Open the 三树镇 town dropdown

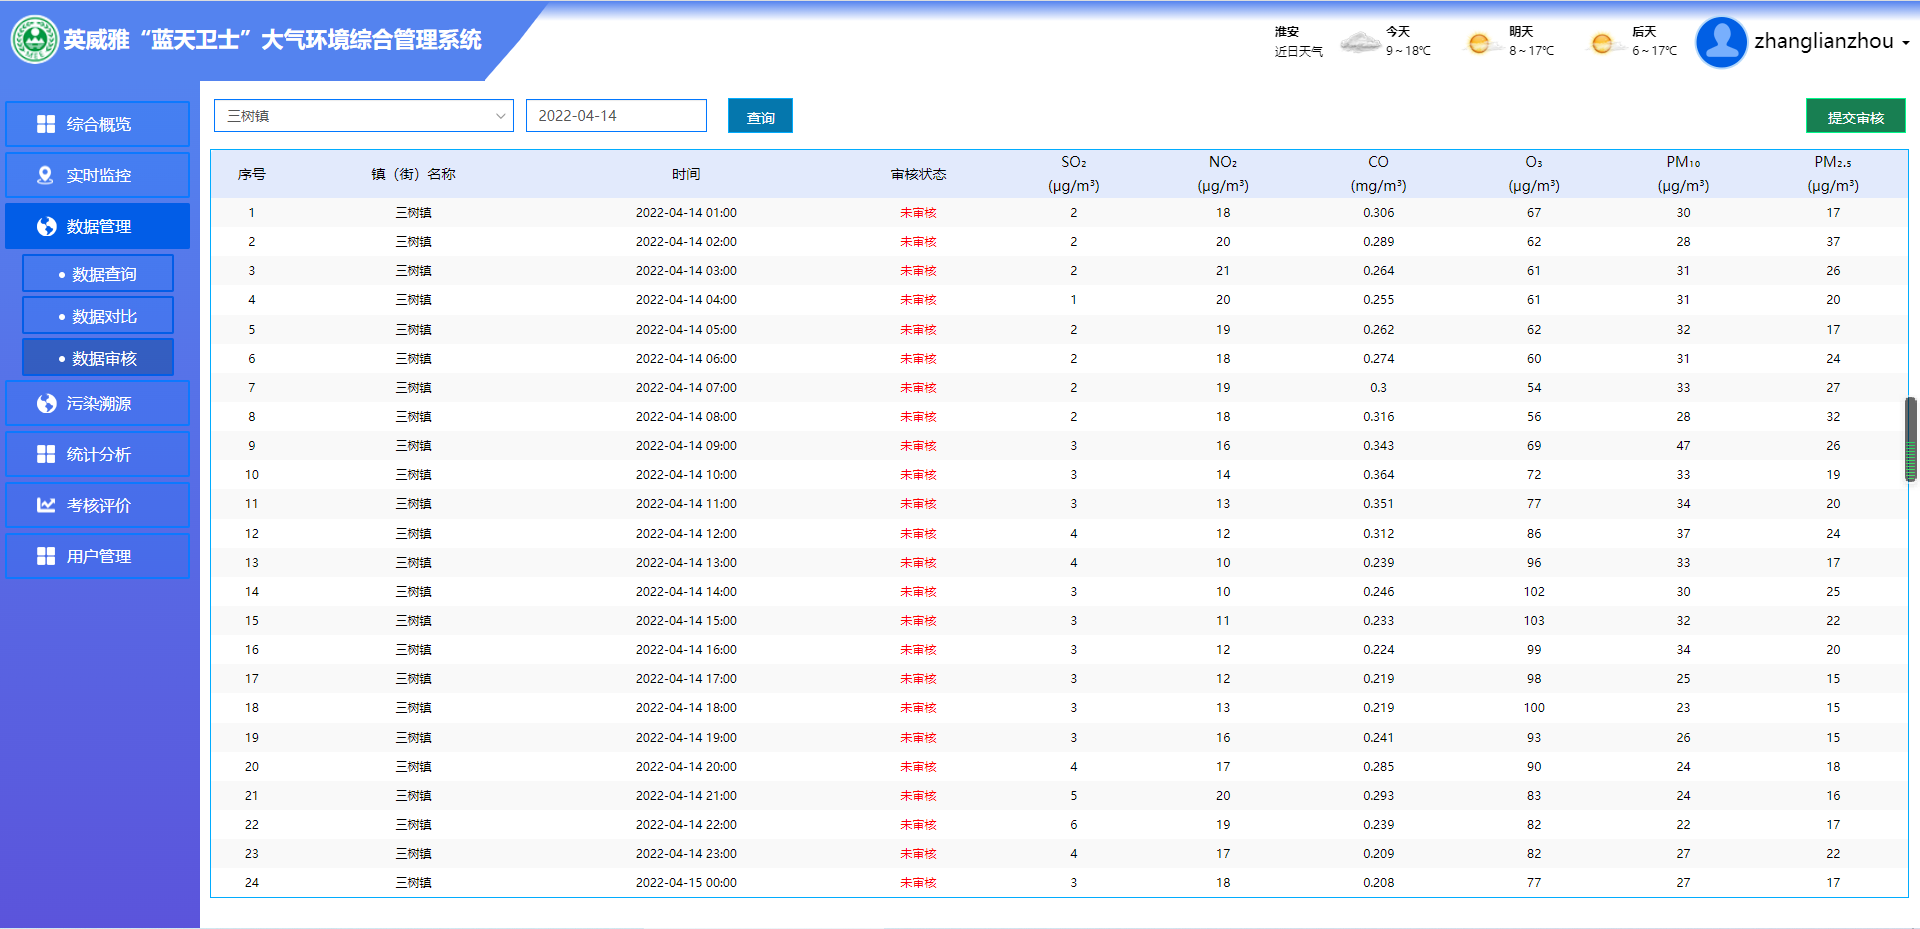[x=363, y=116]
